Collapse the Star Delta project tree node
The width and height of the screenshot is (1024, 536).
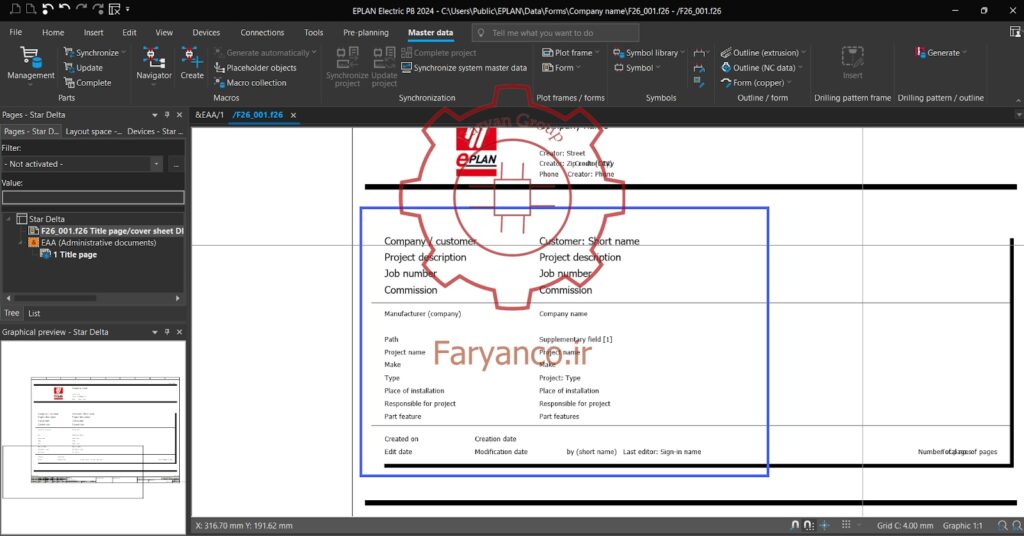coord(8,219)
